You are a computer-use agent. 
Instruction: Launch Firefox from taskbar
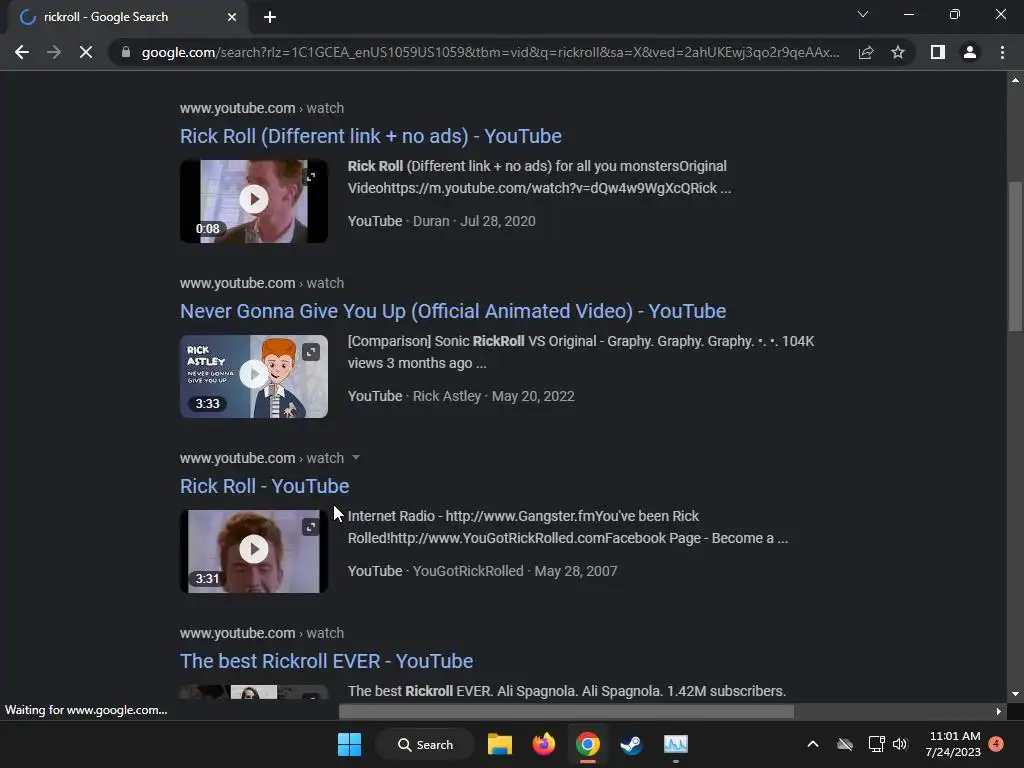[x=543, y=744]
